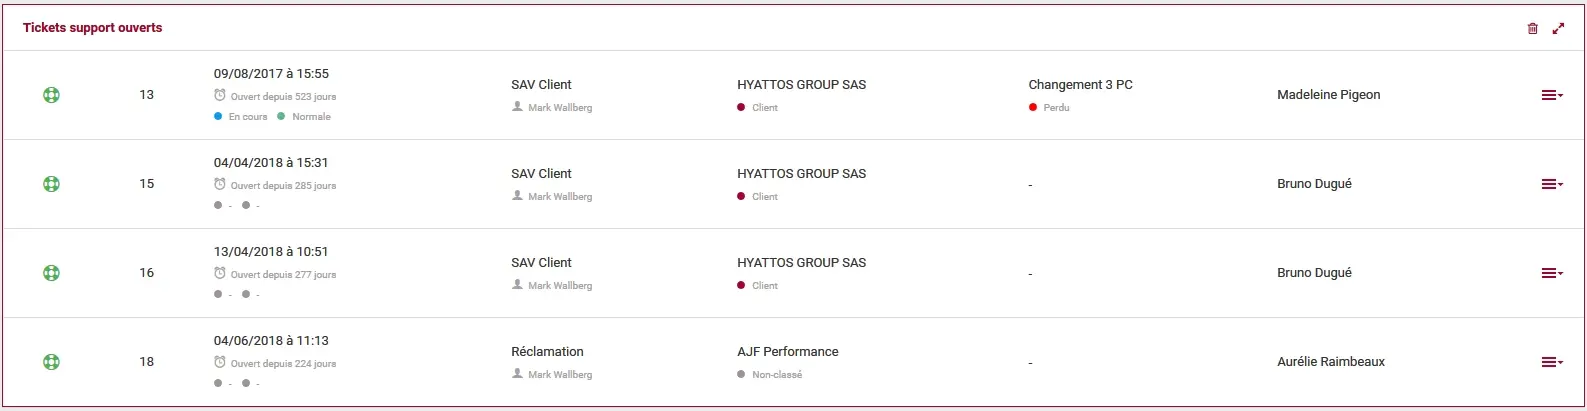Click the lifebuoy icon for ticket 16
Image resolution: width=1587 pixels, height=411 pixels.
click(x=51, y=273)
